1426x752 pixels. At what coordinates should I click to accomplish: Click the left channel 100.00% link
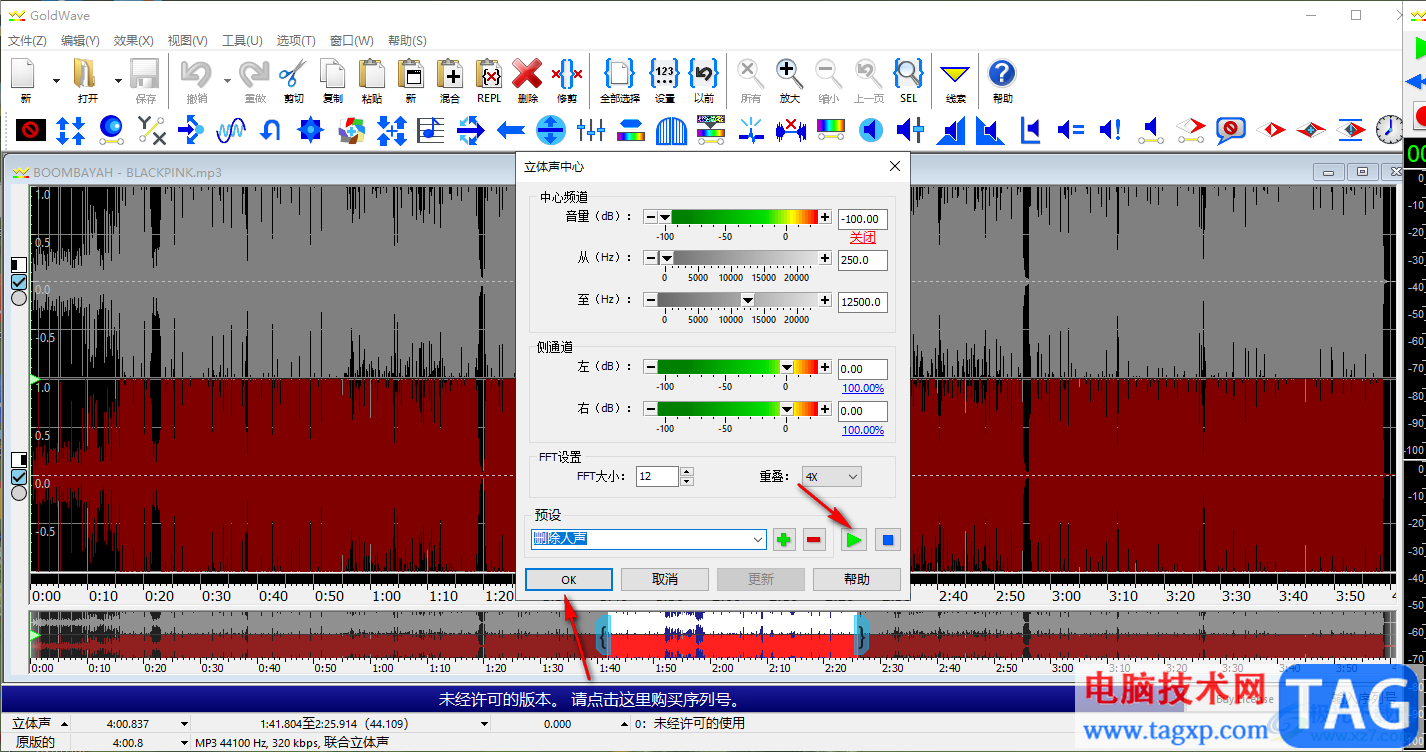point(863,388)
